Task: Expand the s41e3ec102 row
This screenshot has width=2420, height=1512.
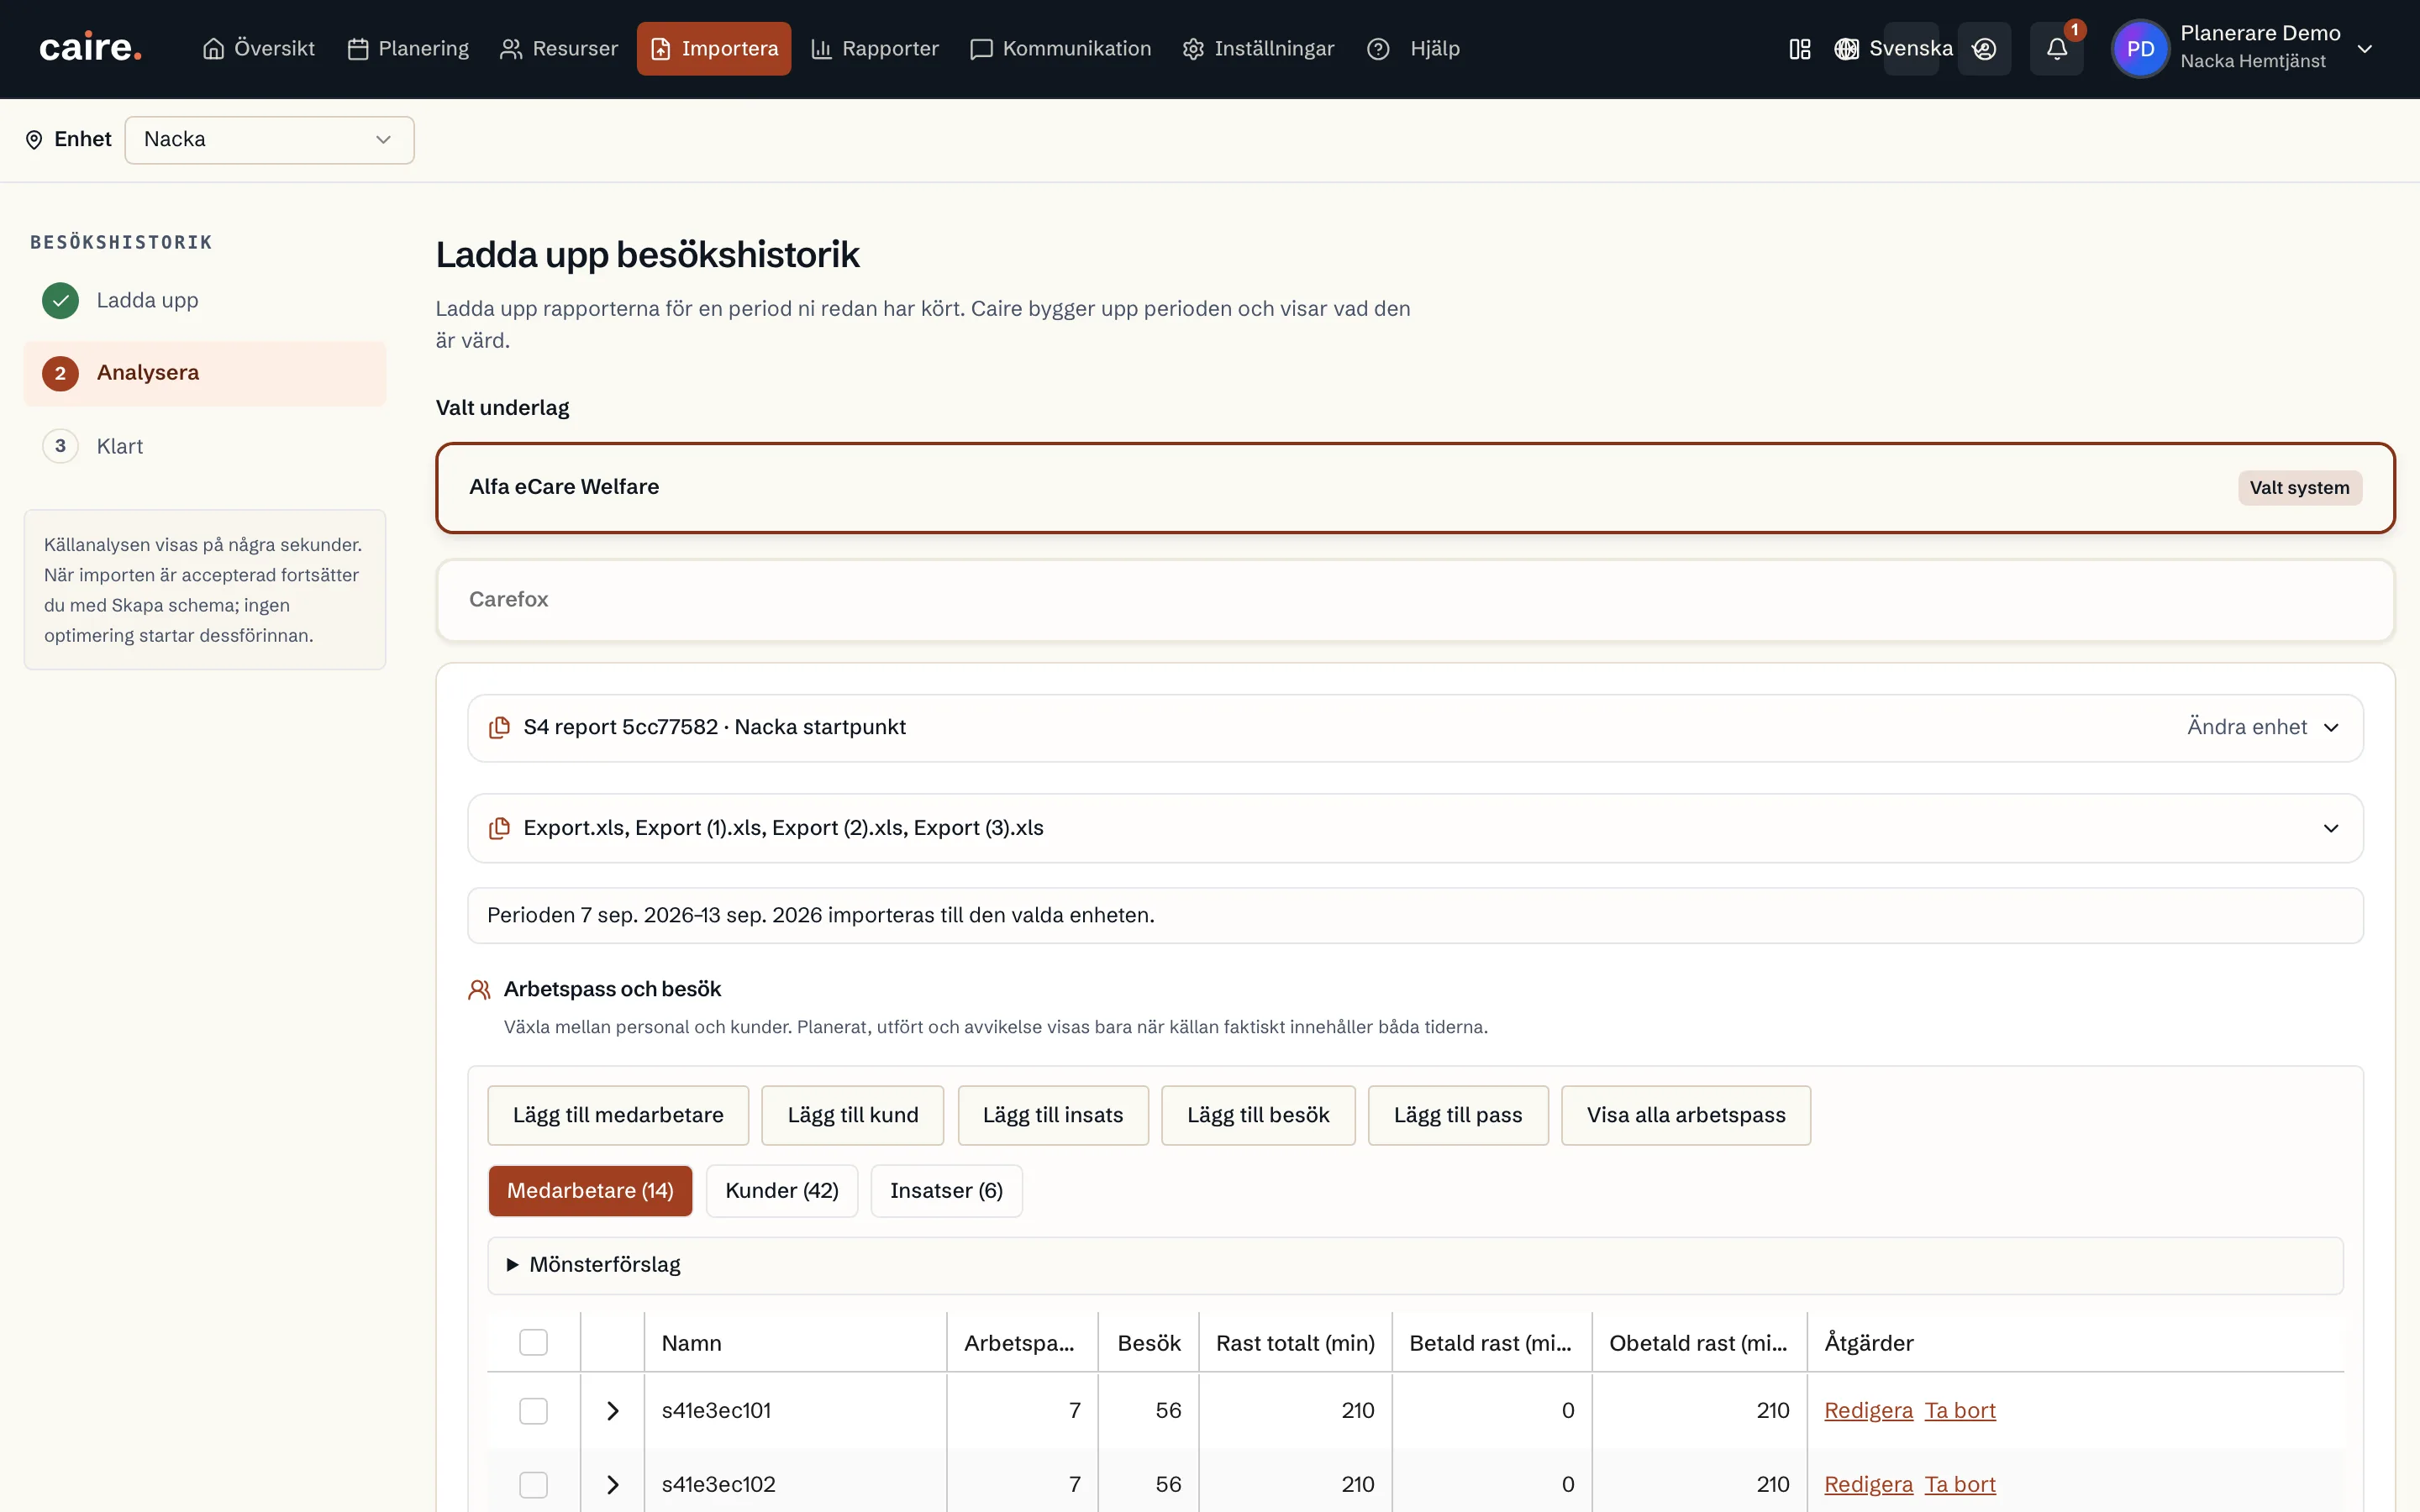Action: click(x=613, y=1484)
